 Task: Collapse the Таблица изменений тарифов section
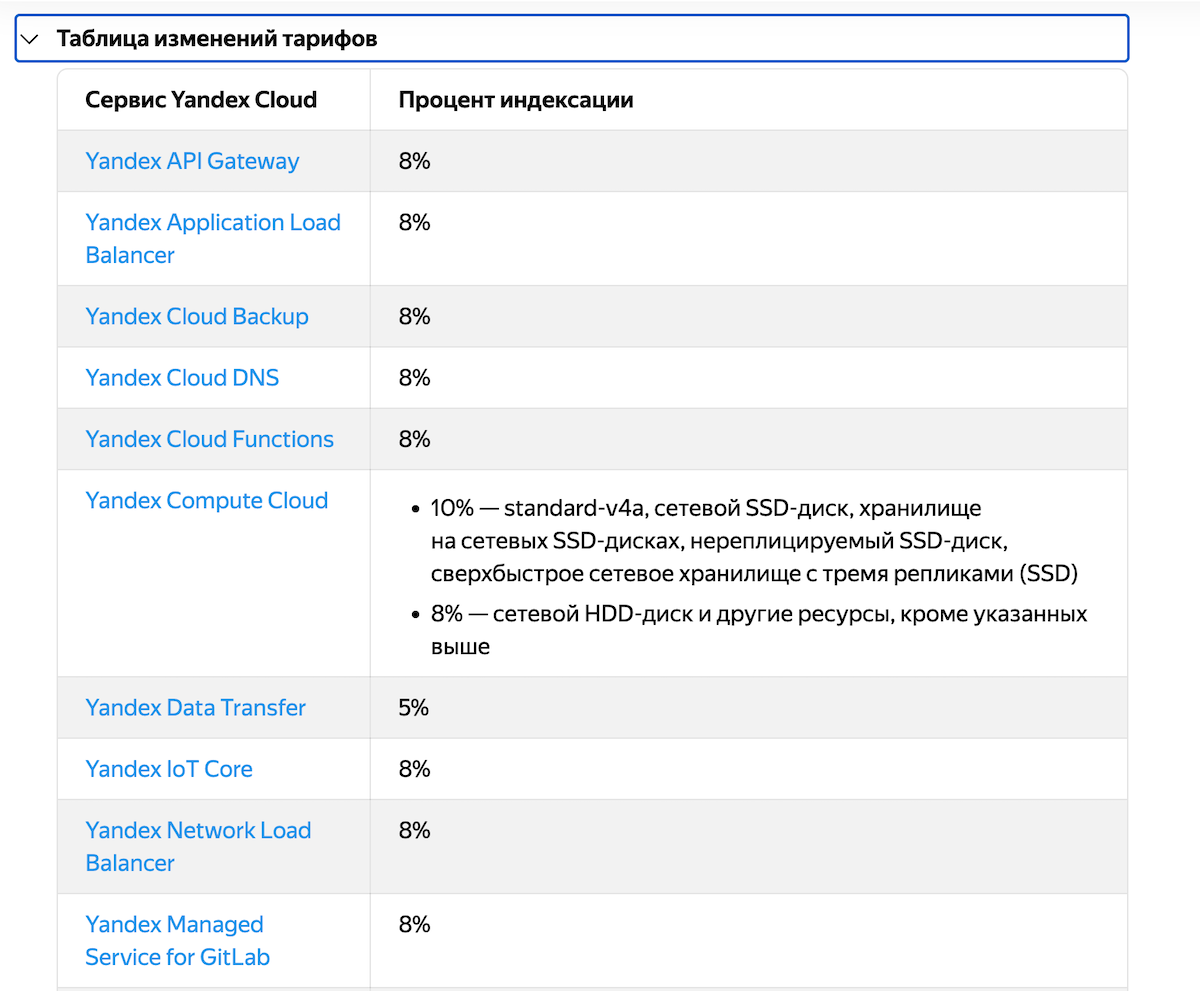(571, 39)
